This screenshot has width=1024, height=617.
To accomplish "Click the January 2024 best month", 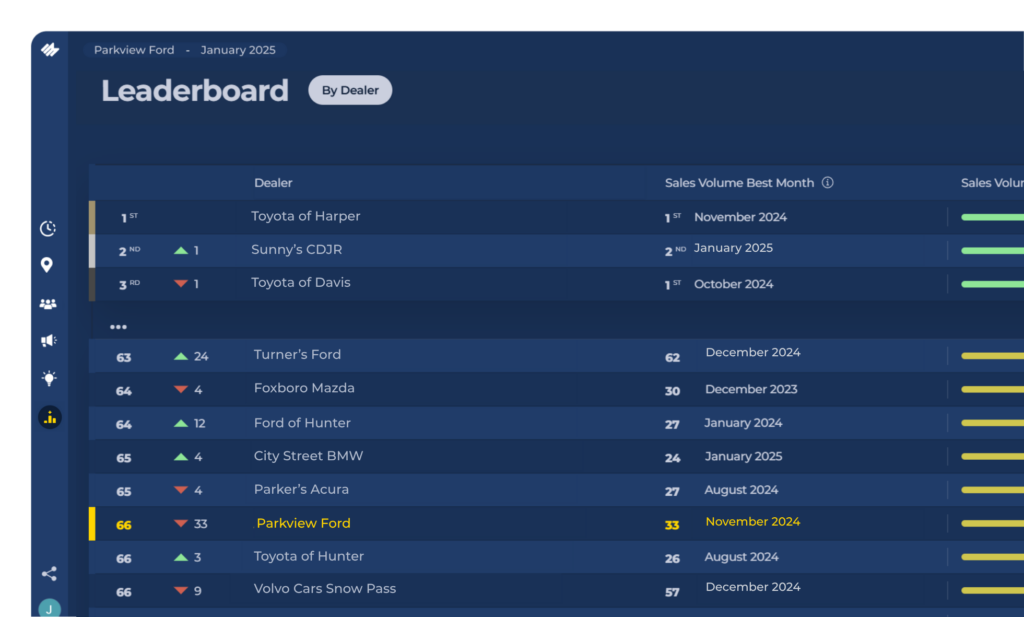I will [743, 423].
